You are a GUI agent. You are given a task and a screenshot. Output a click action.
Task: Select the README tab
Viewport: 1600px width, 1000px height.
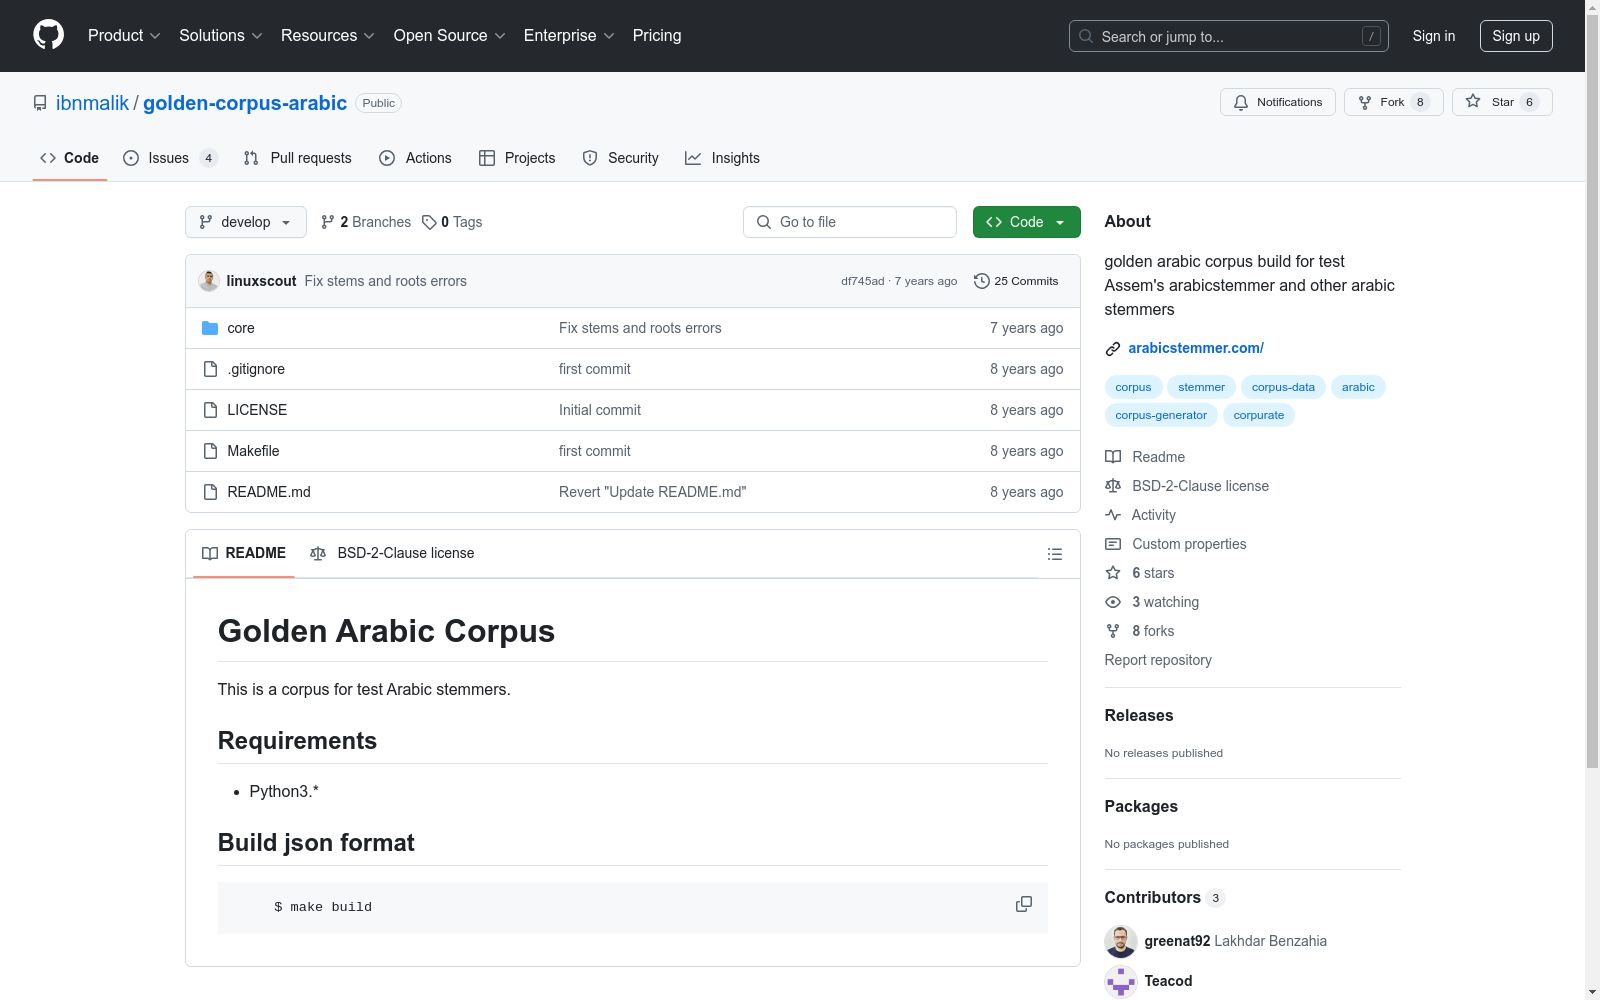(244, 553)
